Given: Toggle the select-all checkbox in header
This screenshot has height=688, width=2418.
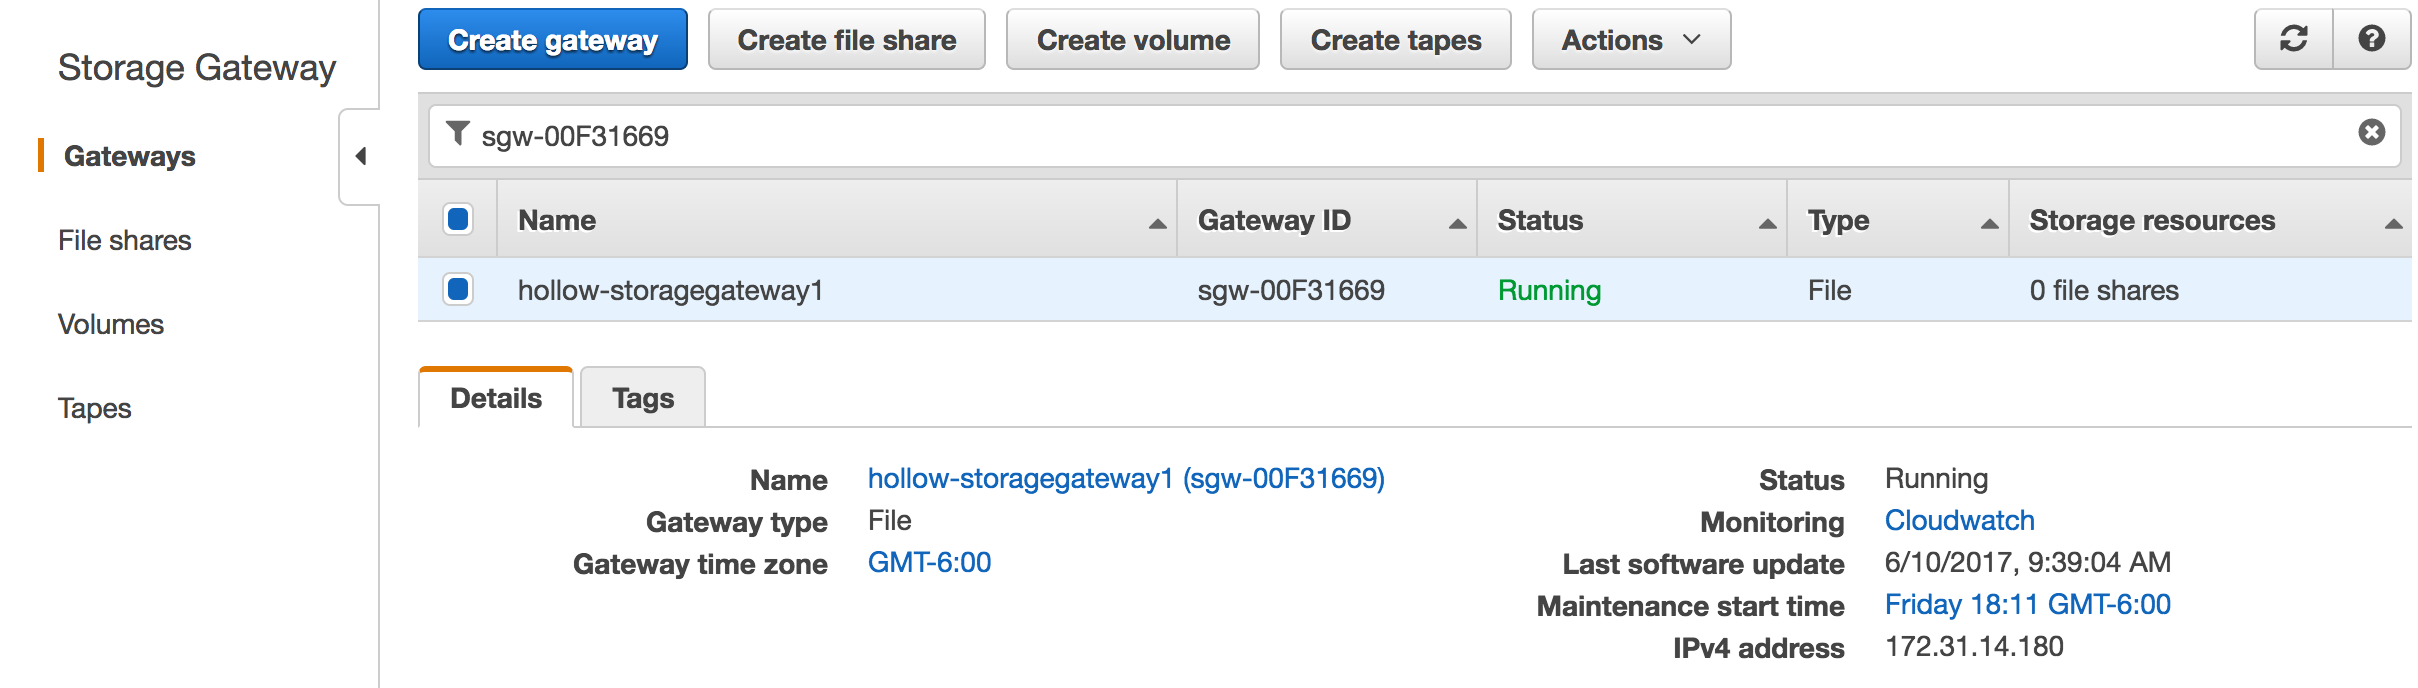Looking at the screenshot, I should click(x=458, y=219).
